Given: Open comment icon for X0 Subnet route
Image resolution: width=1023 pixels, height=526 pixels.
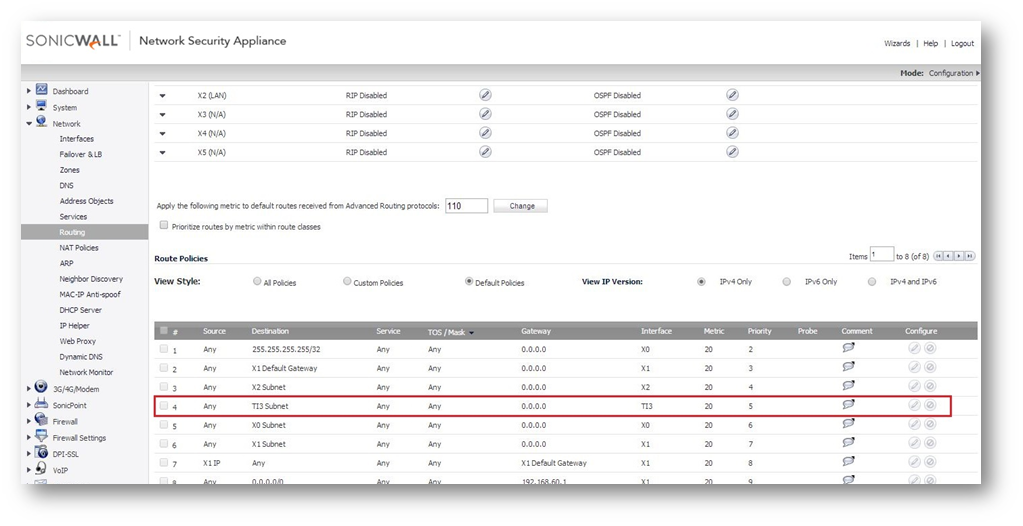Looking at the screenshot, I should click(x=848, y=424).
